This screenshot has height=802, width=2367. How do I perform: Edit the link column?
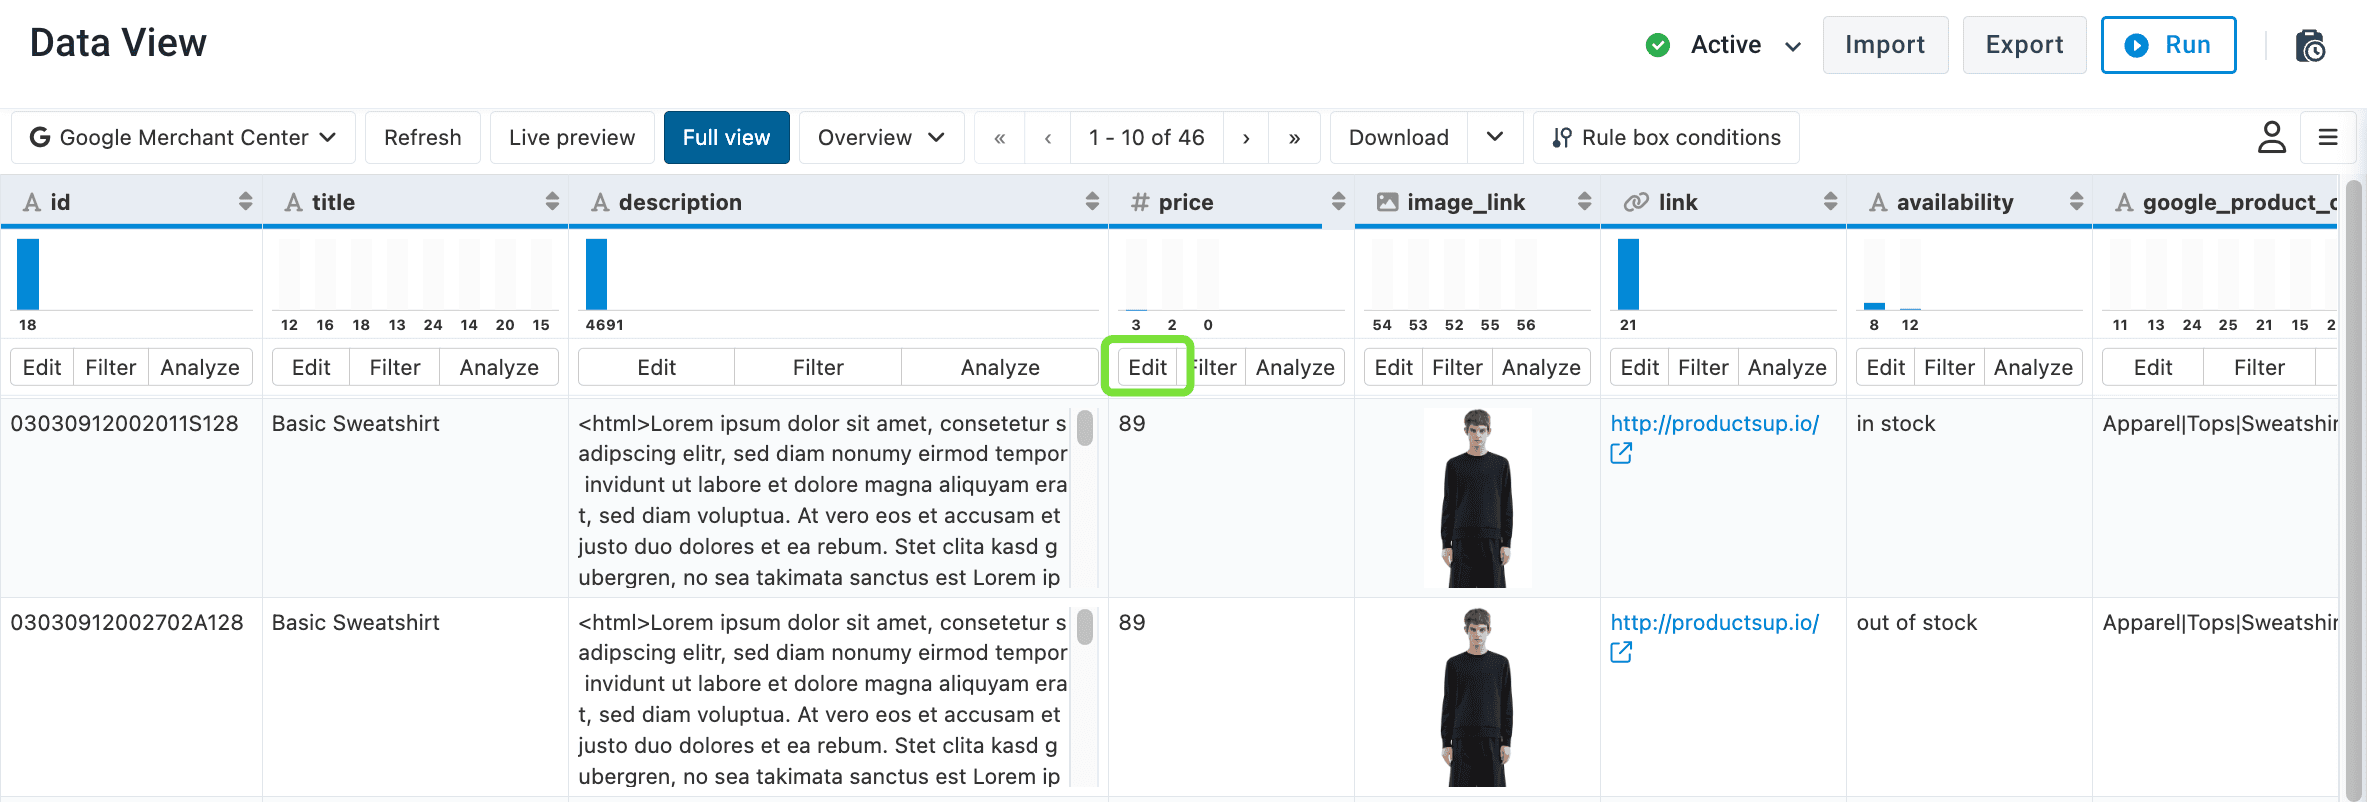1640,367
